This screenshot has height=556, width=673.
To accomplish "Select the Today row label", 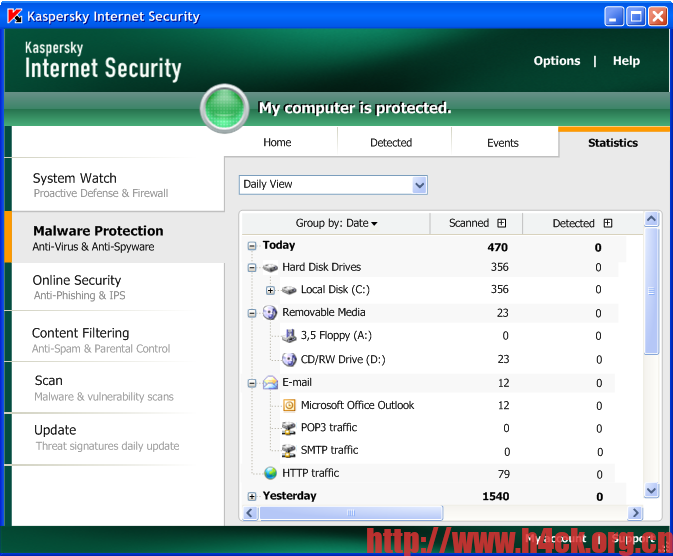I will [279, 245].
